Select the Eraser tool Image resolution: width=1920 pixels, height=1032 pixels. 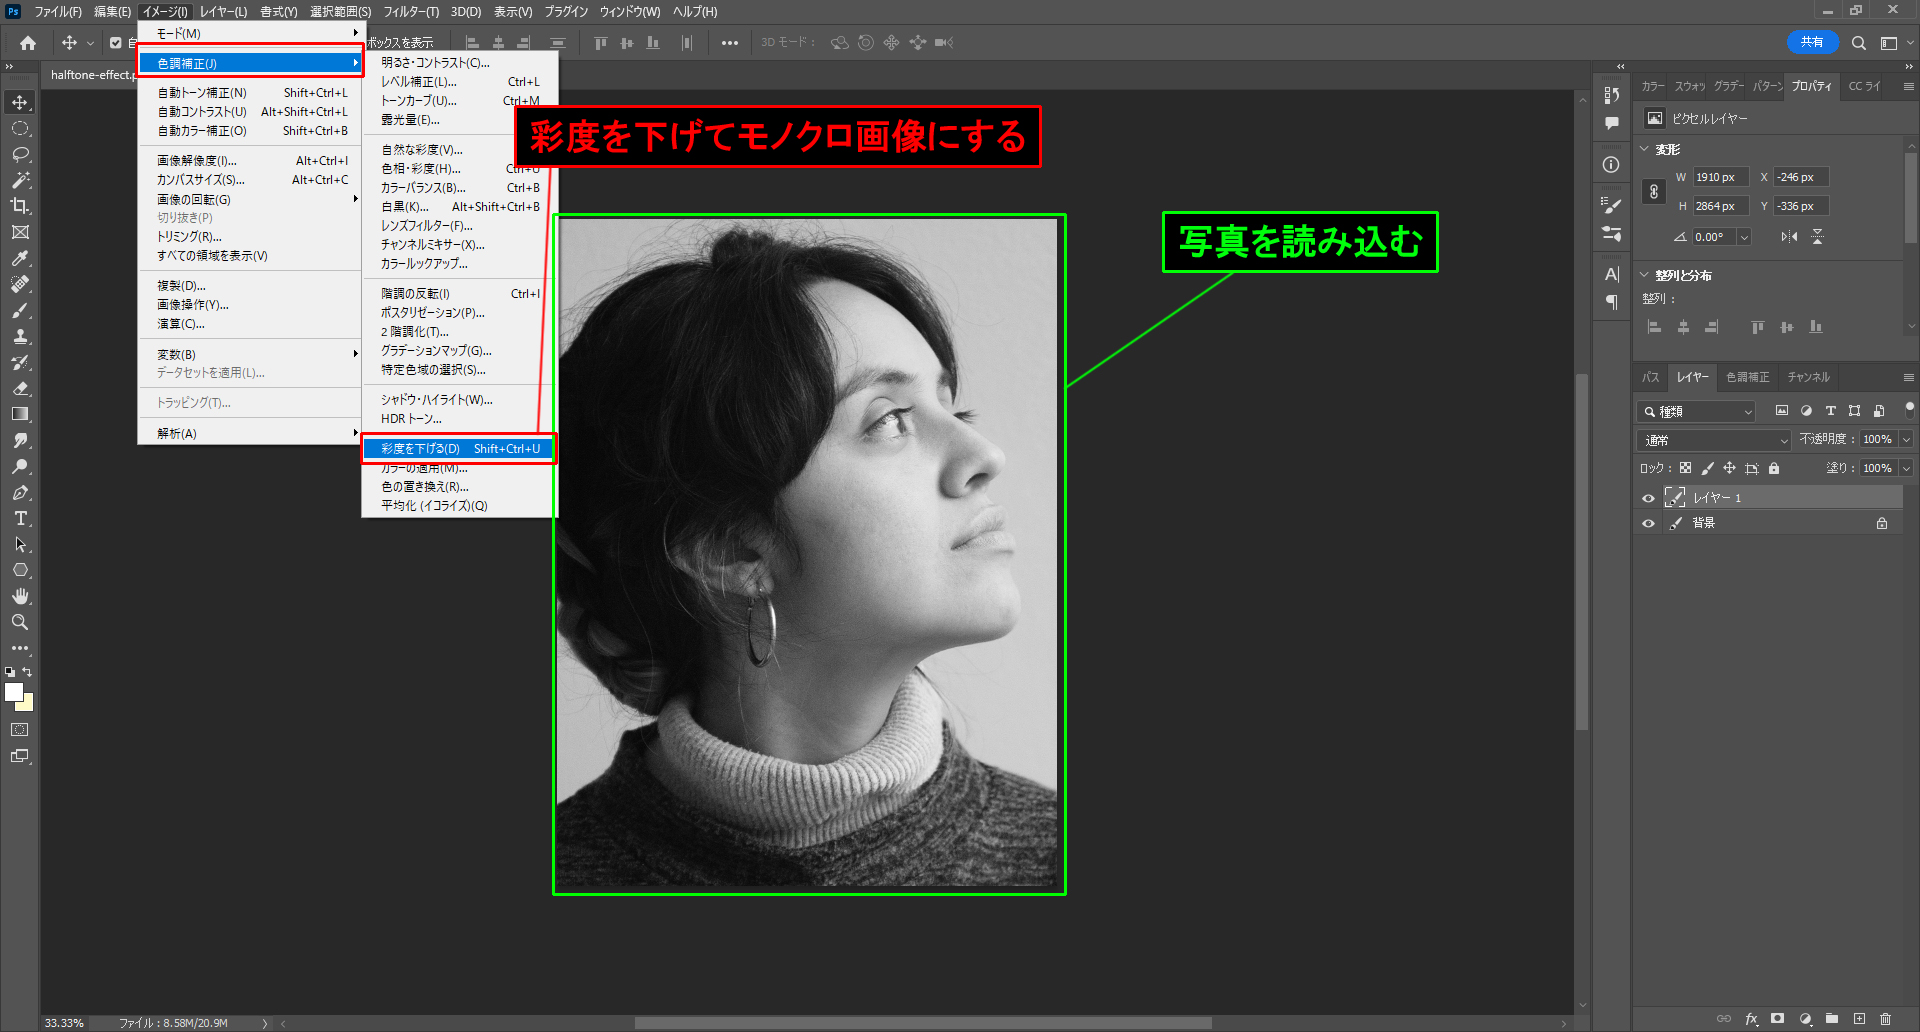[x=20, y=388]
